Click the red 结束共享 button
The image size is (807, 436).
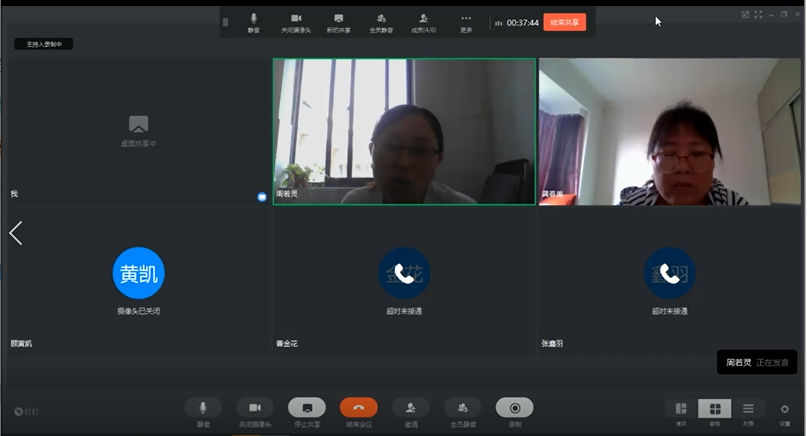click(565, 22)
